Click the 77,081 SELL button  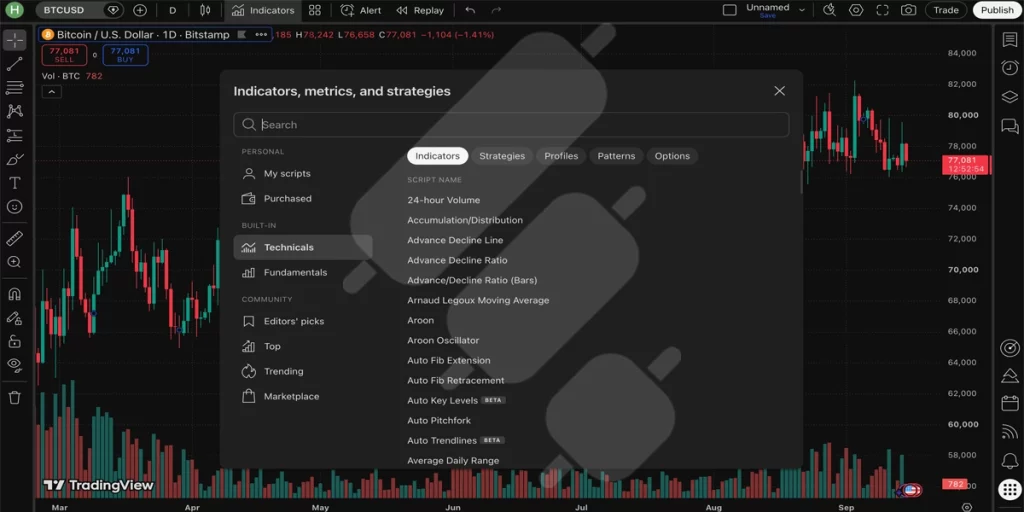point(64,55)
